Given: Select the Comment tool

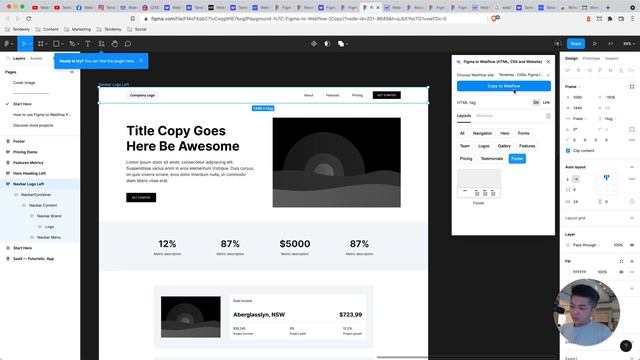Looking at the screenshot, I should point(128,44).
